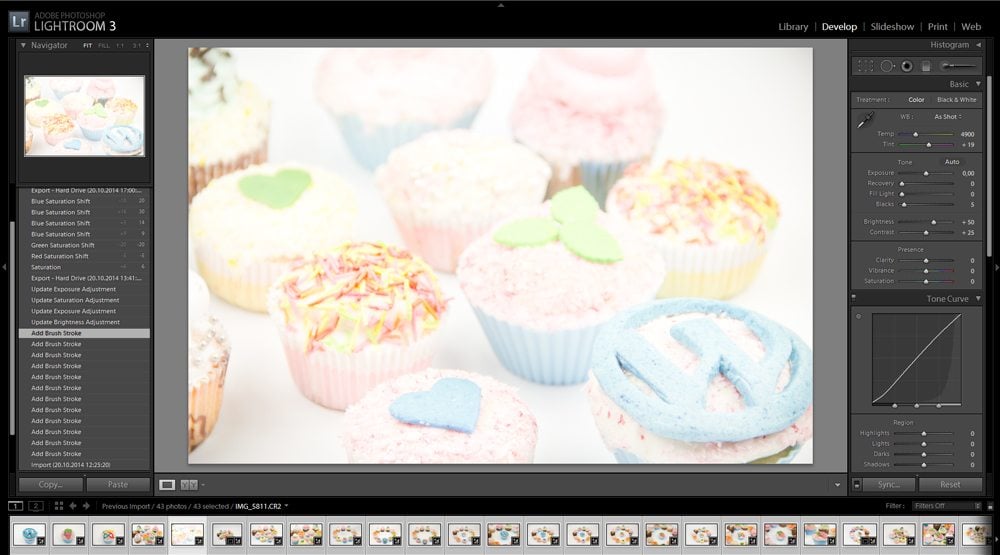Click the Before/After YY view icon
The image size is (1000, 555).
tap(189, 485)
